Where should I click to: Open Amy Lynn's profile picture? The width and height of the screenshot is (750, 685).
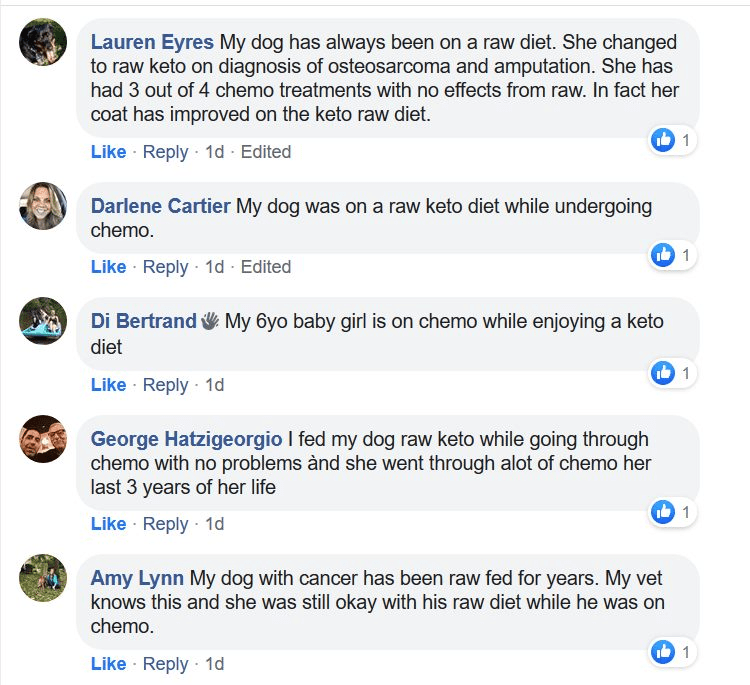[x=43, y=578]
